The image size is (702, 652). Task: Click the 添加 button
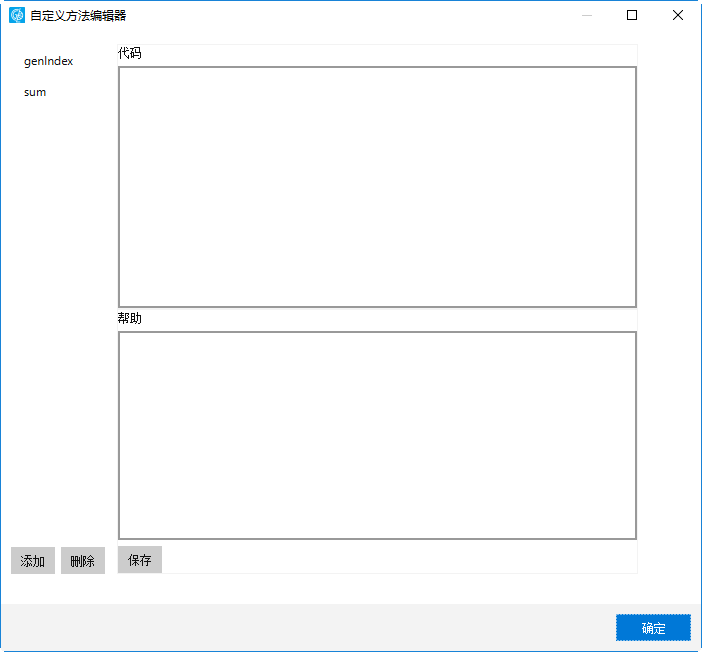[x=33, y=560]
